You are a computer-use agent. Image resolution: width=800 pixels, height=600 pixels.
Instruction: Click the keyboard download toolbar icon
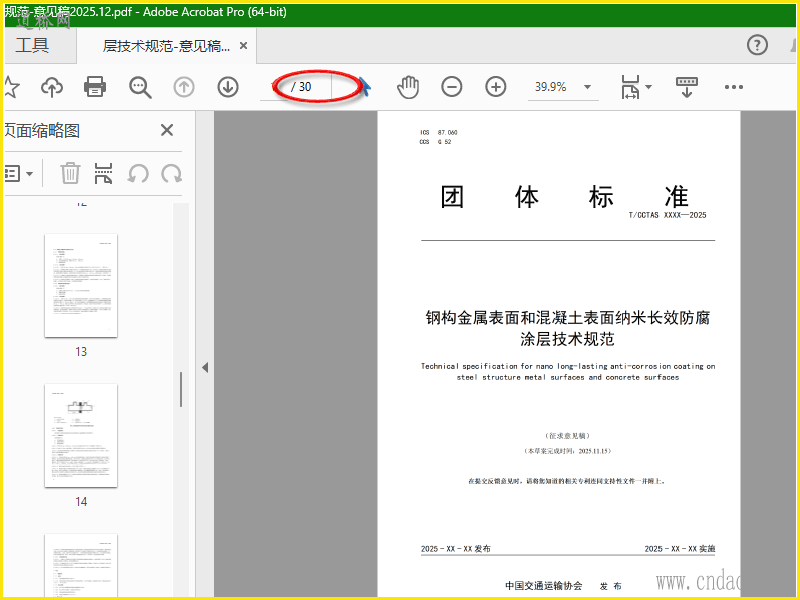click(687, 87)
